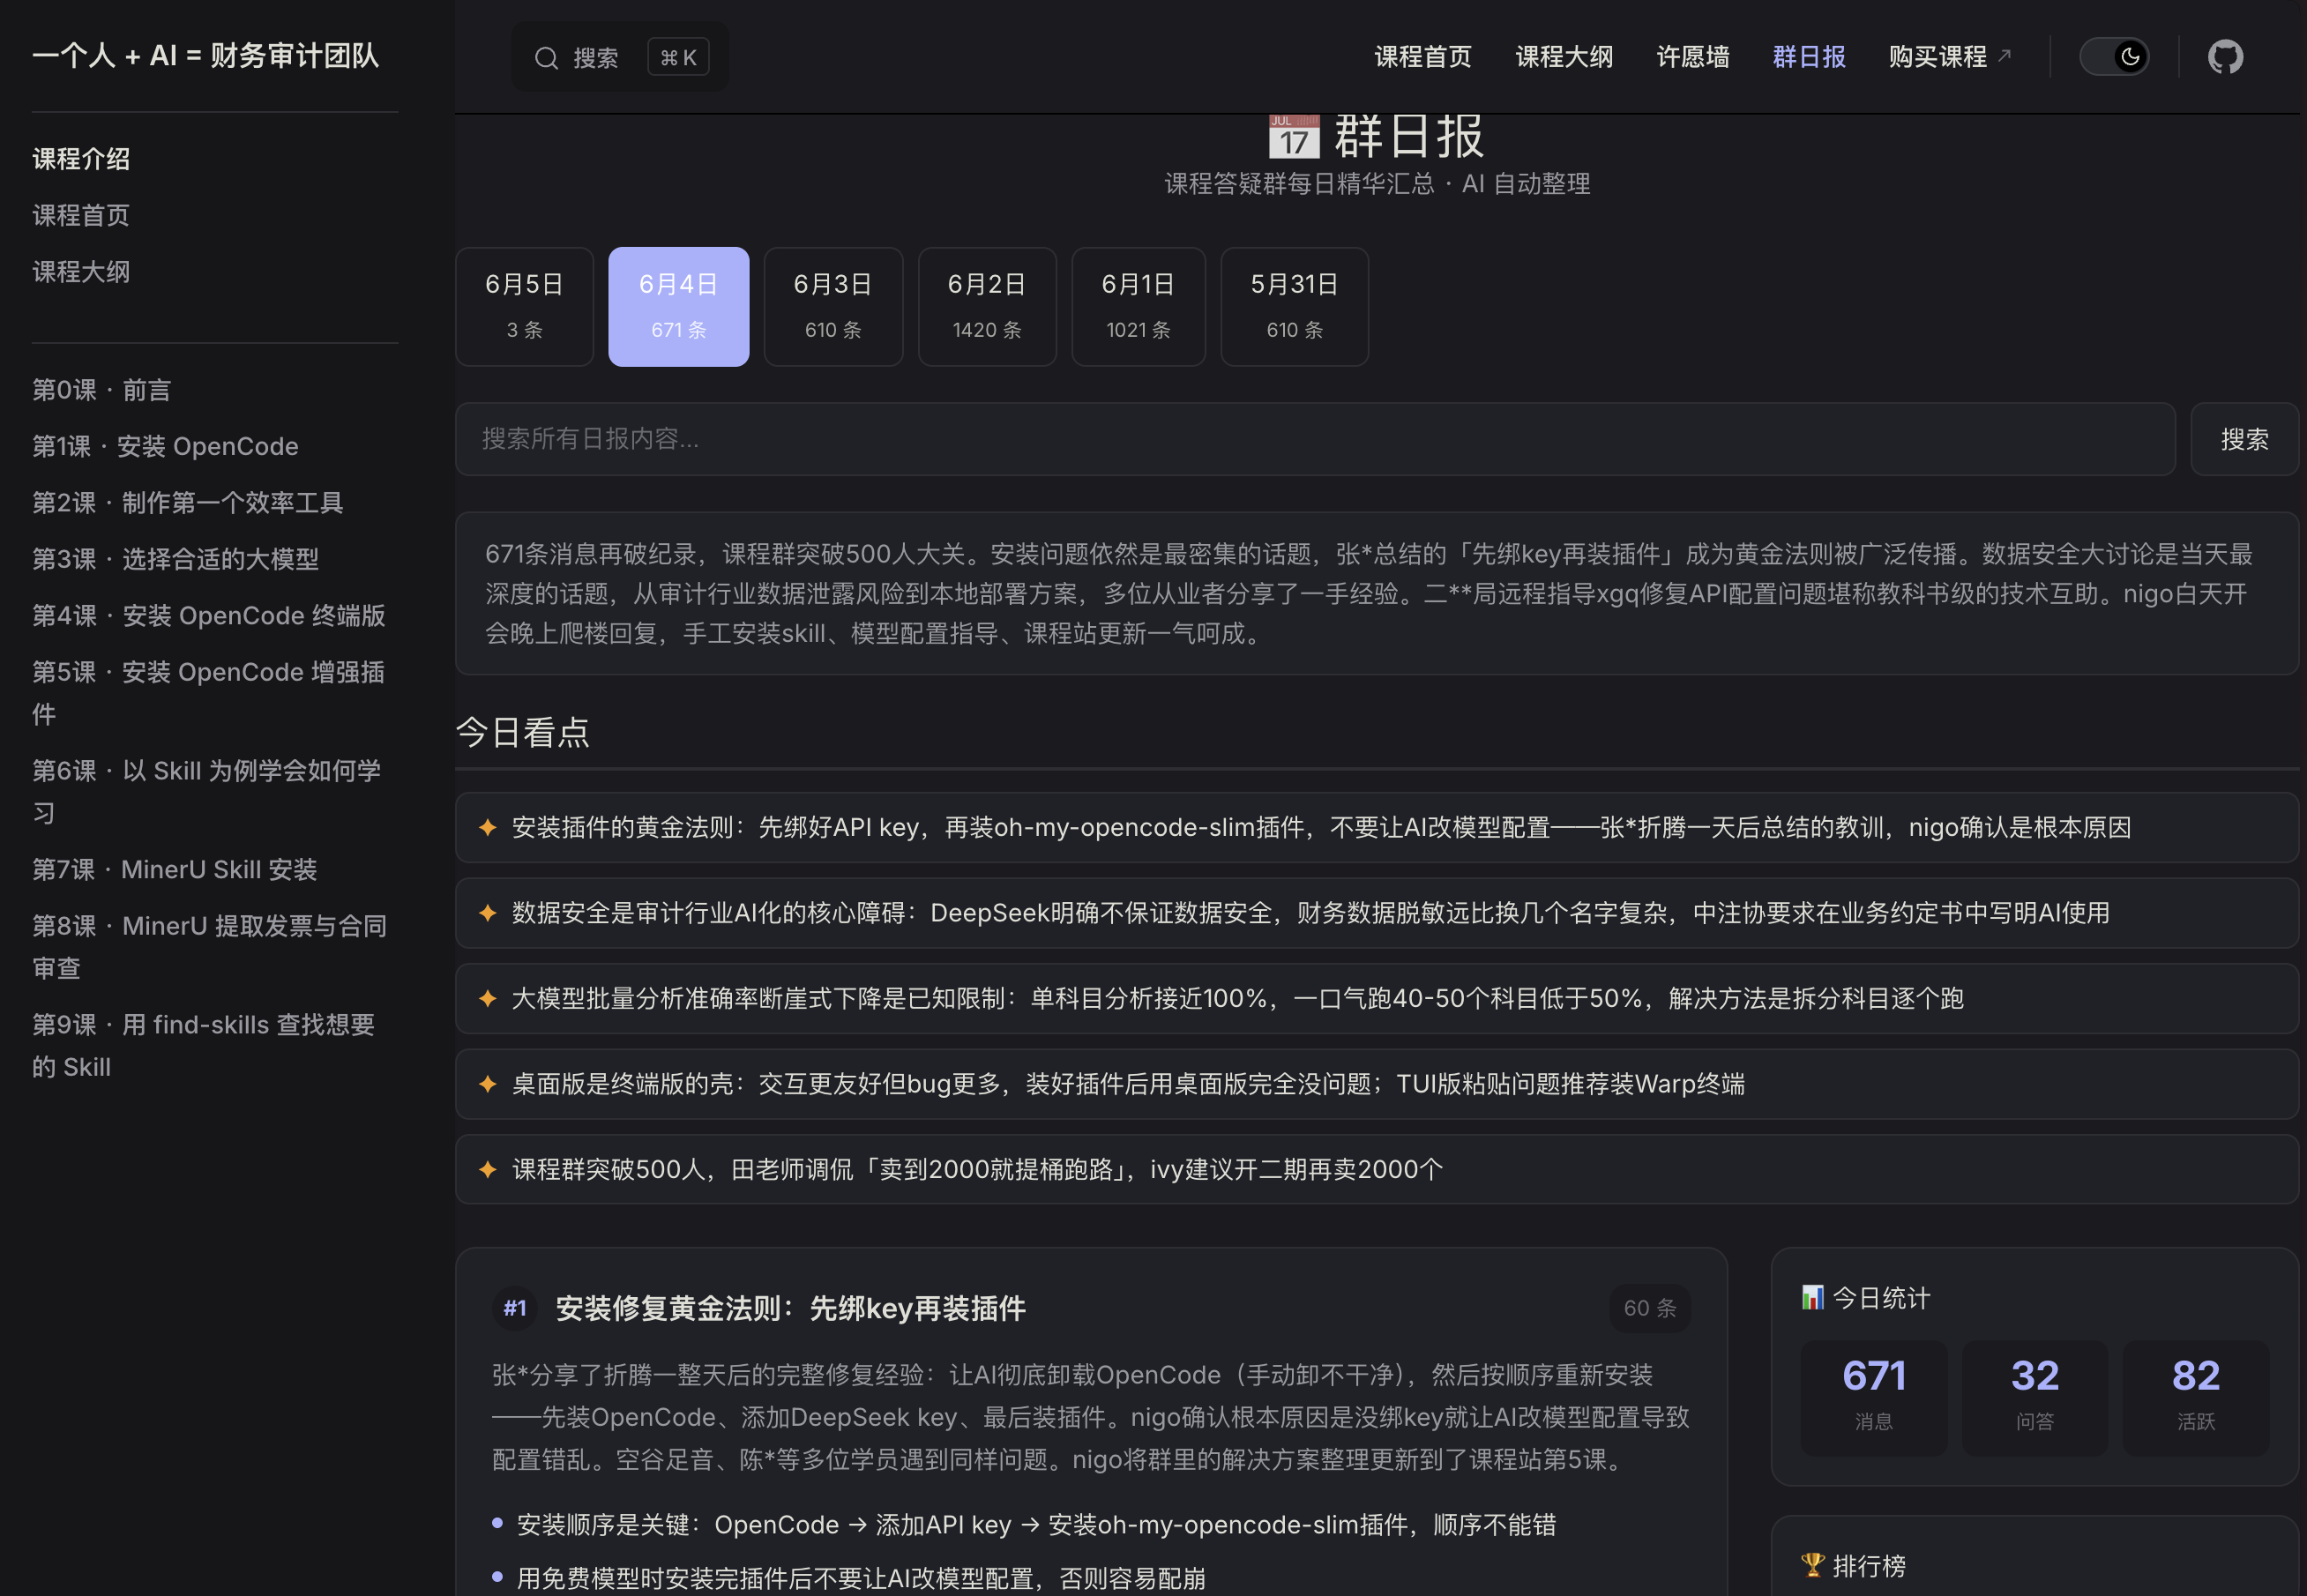Click the star icon of 数据安全 highlight row

pyautogui.click(x=488, y=913)
